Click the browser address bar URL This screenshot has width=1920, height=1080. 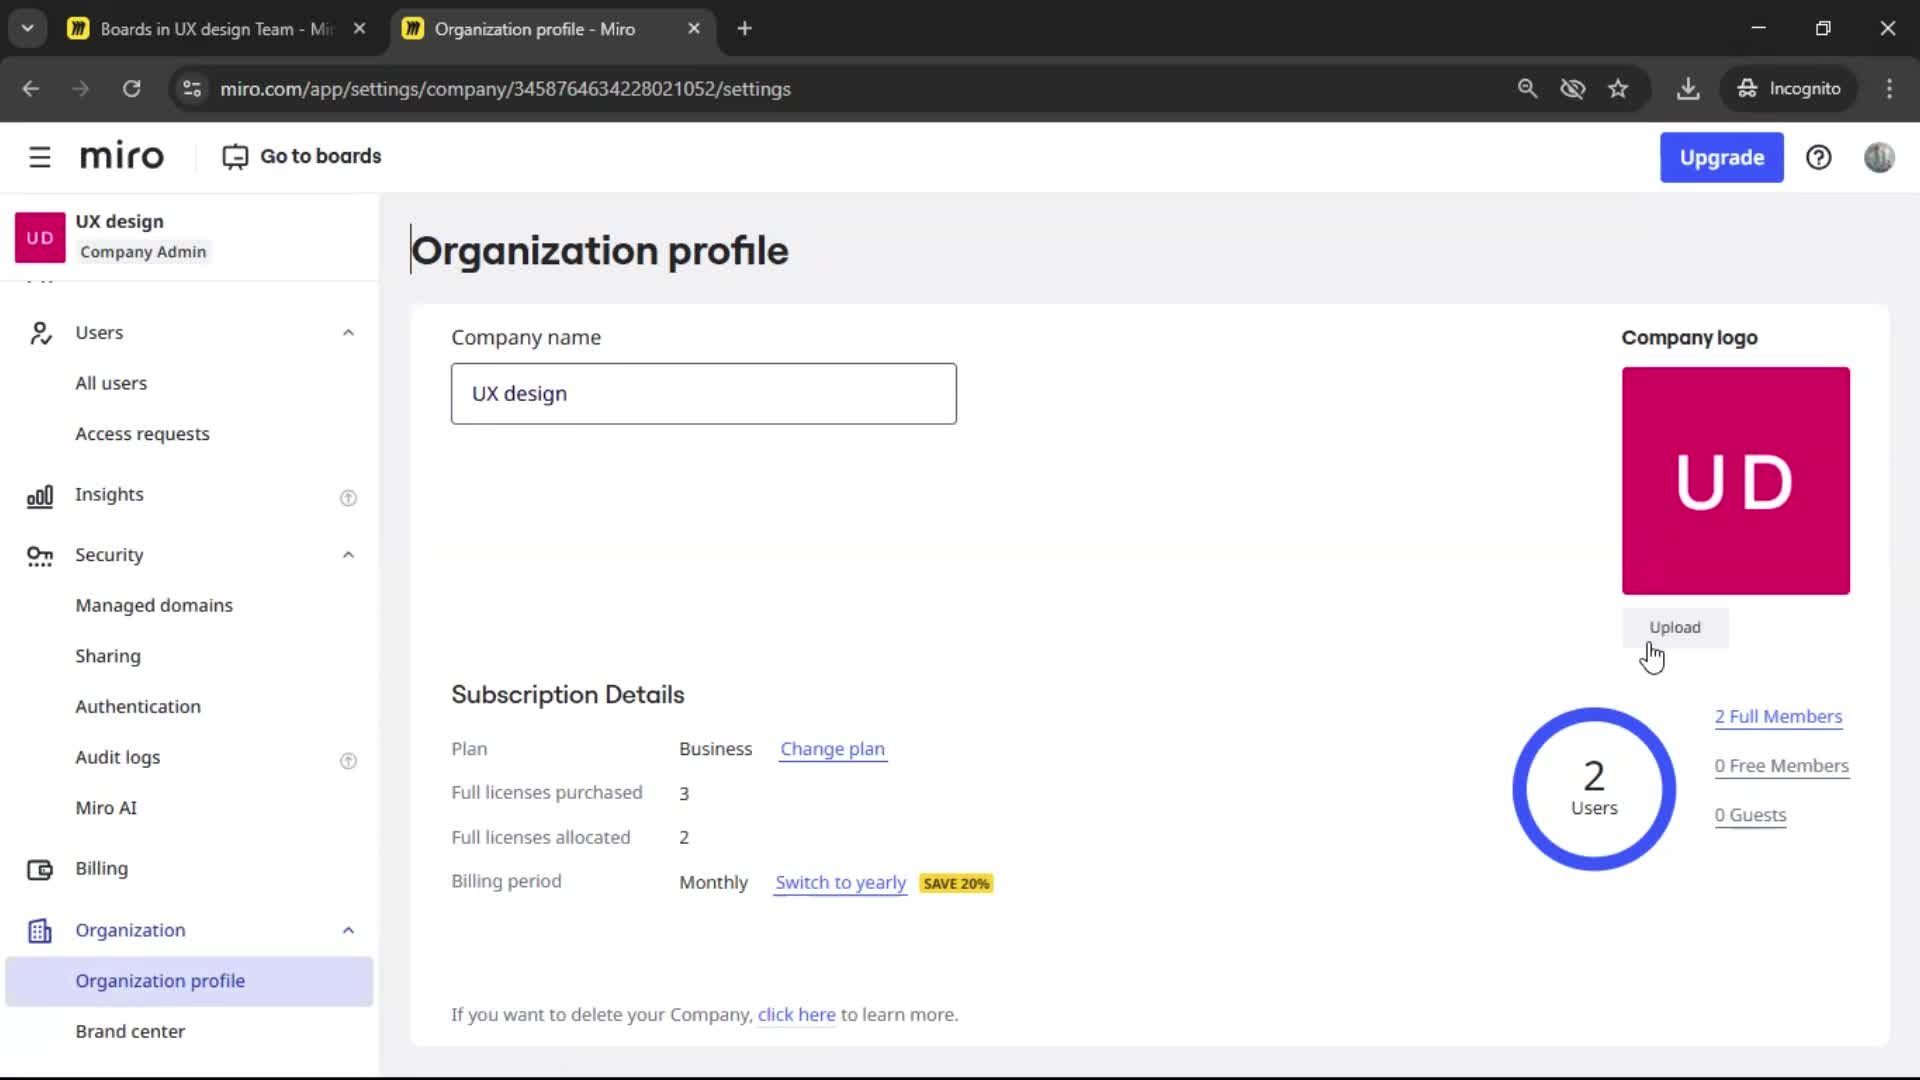coord(505,89)
